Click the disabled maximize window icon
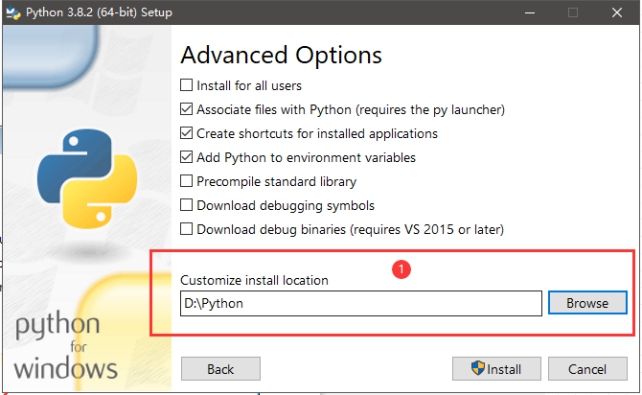Viewport: 642px width, 395px height. [573, 13]
